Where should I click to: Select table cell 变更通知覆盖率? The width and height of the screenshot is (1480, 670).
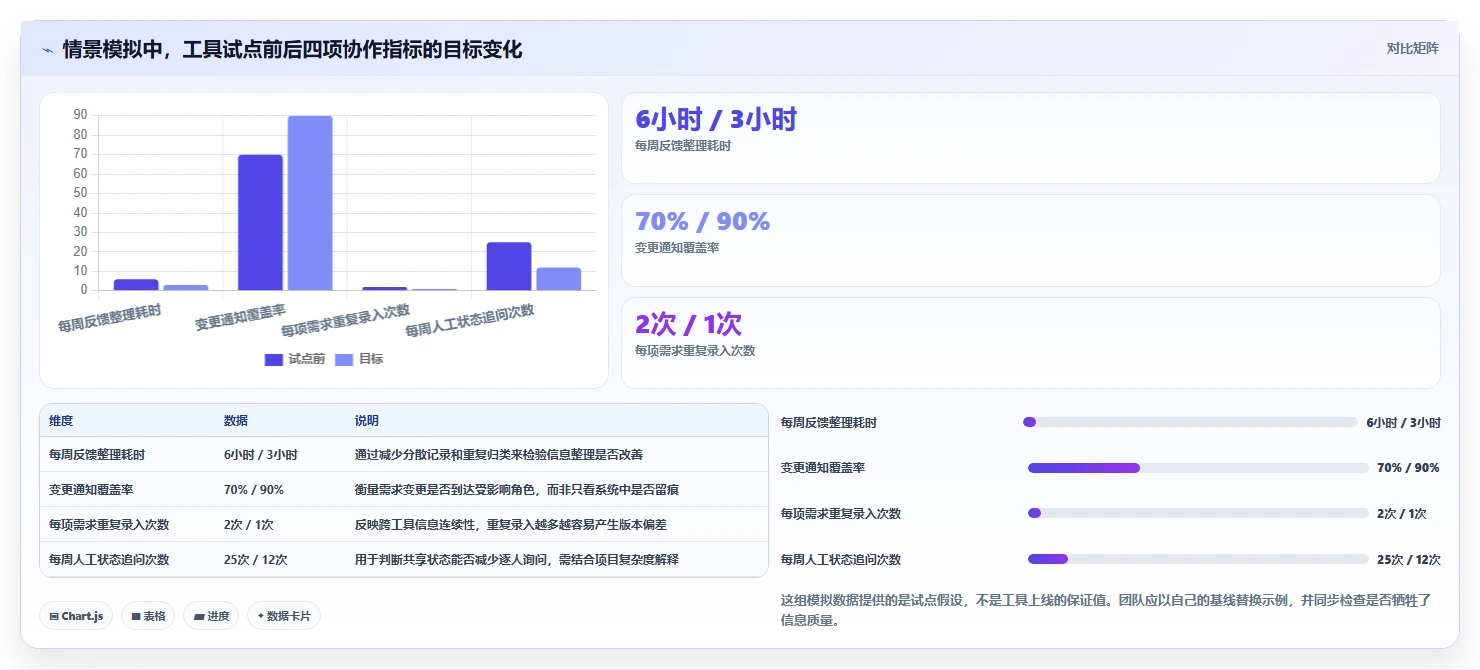(x=91, y=490)
